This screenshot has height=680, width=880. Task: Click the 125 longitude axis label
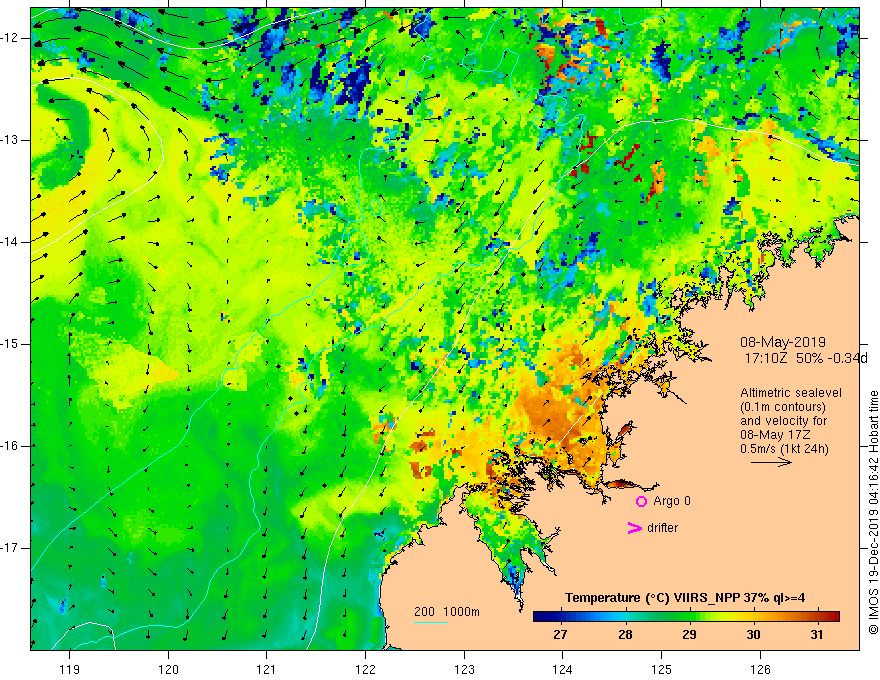click(661, 669)
